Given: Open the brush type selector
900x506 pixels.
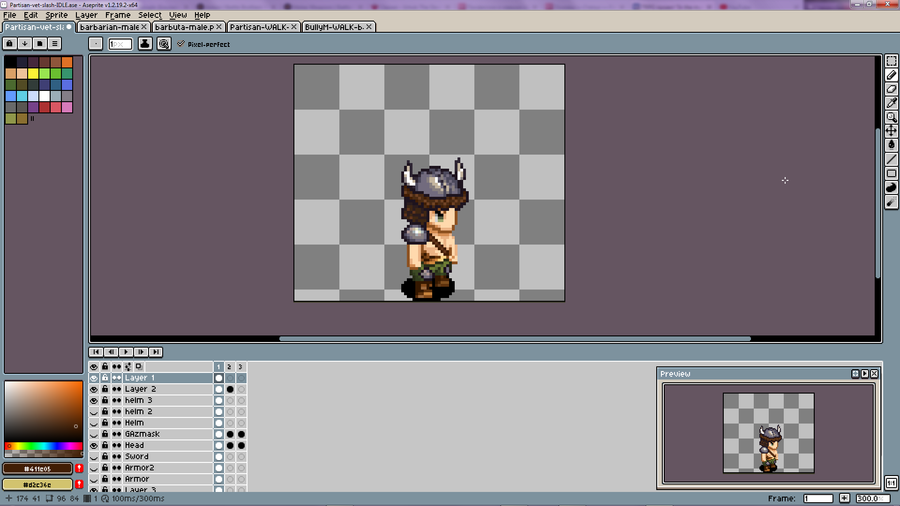Looking at the screenshot, I should pos(96,44).
